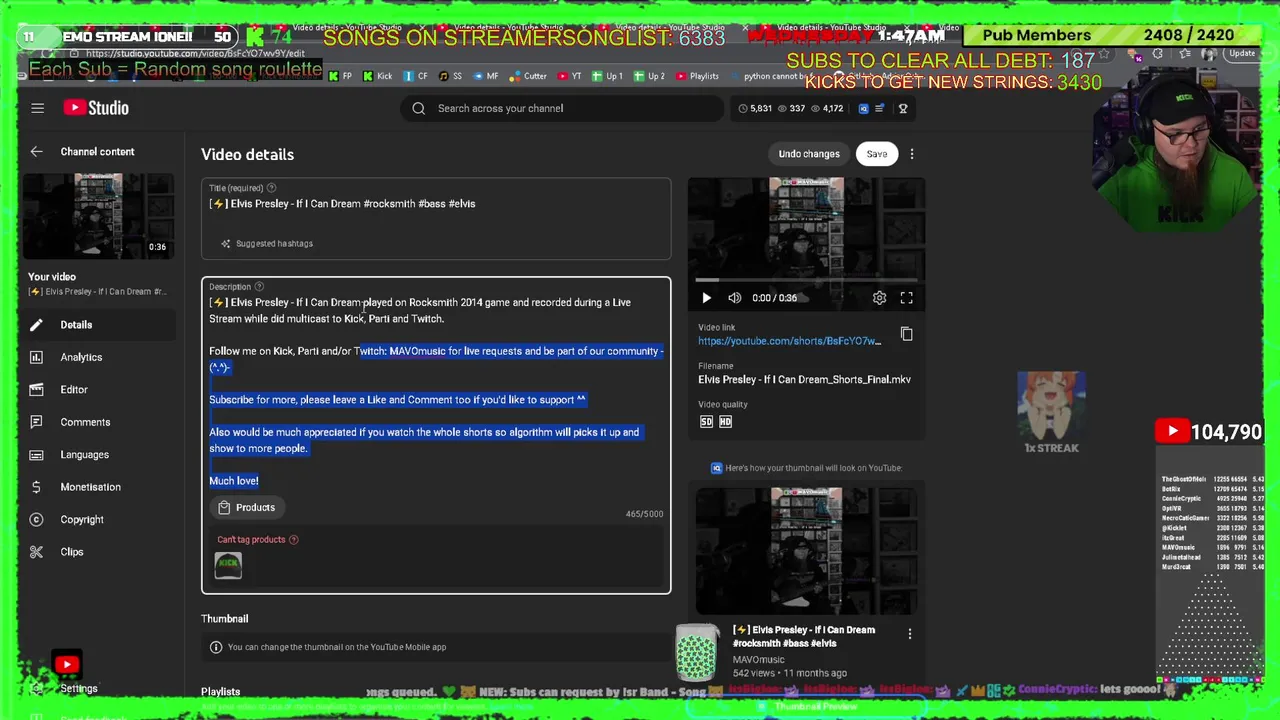Open the Clips section
The width and height of the screenshot is (1280, 720).
click(x=97, y=552)
